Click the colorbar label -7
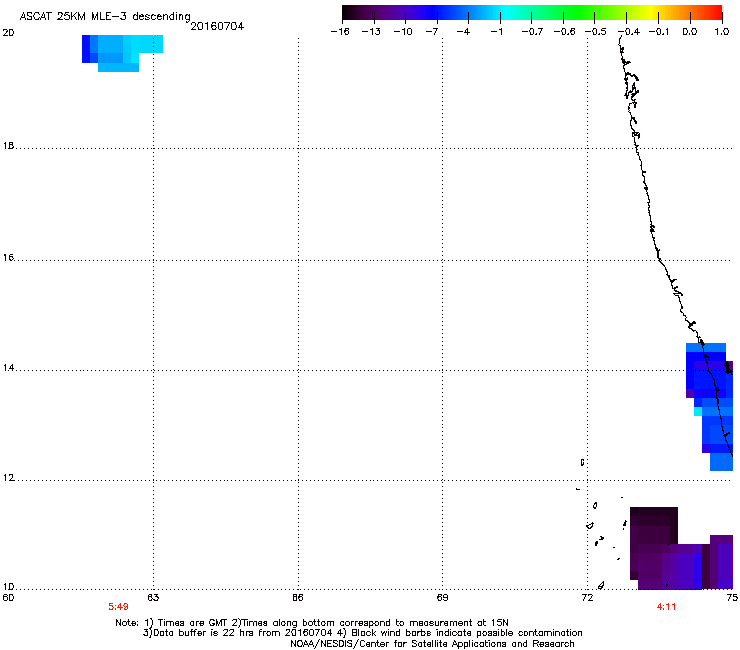 tap(432, 32)
